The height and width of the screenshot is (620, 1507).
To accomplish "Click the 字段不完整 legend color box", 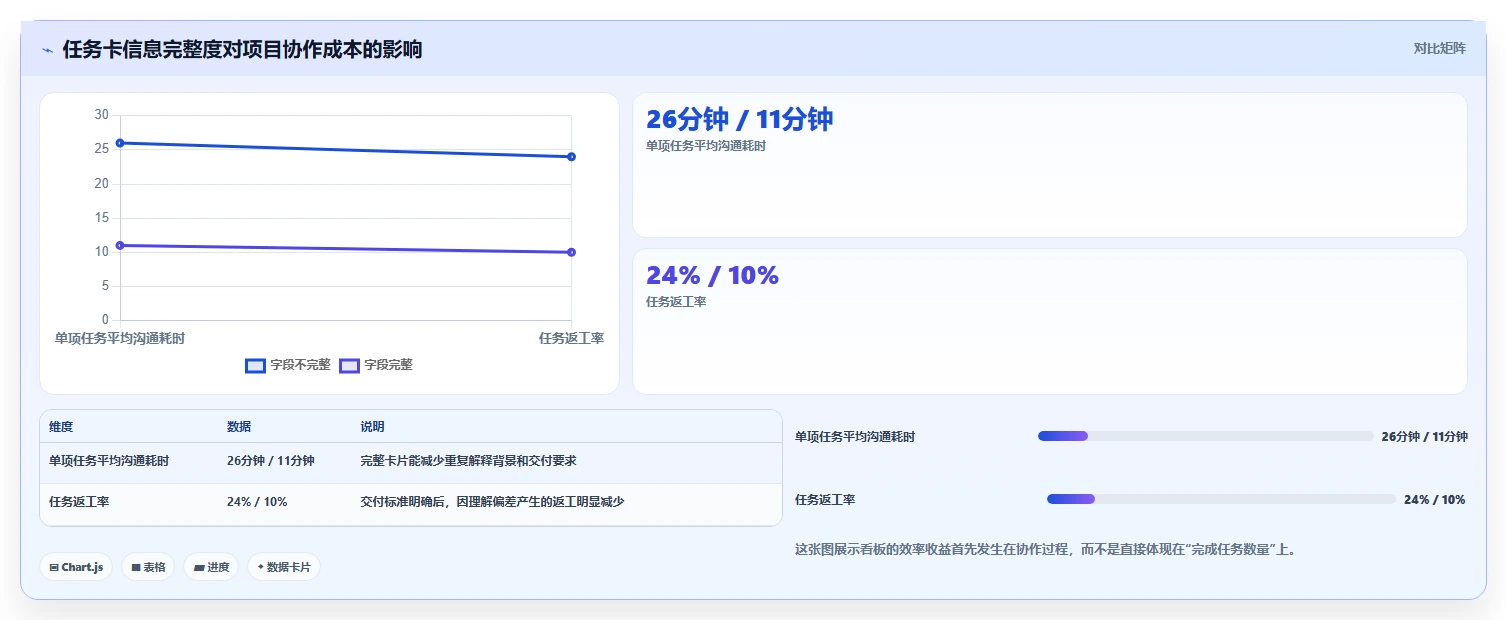I will point(255,366).
